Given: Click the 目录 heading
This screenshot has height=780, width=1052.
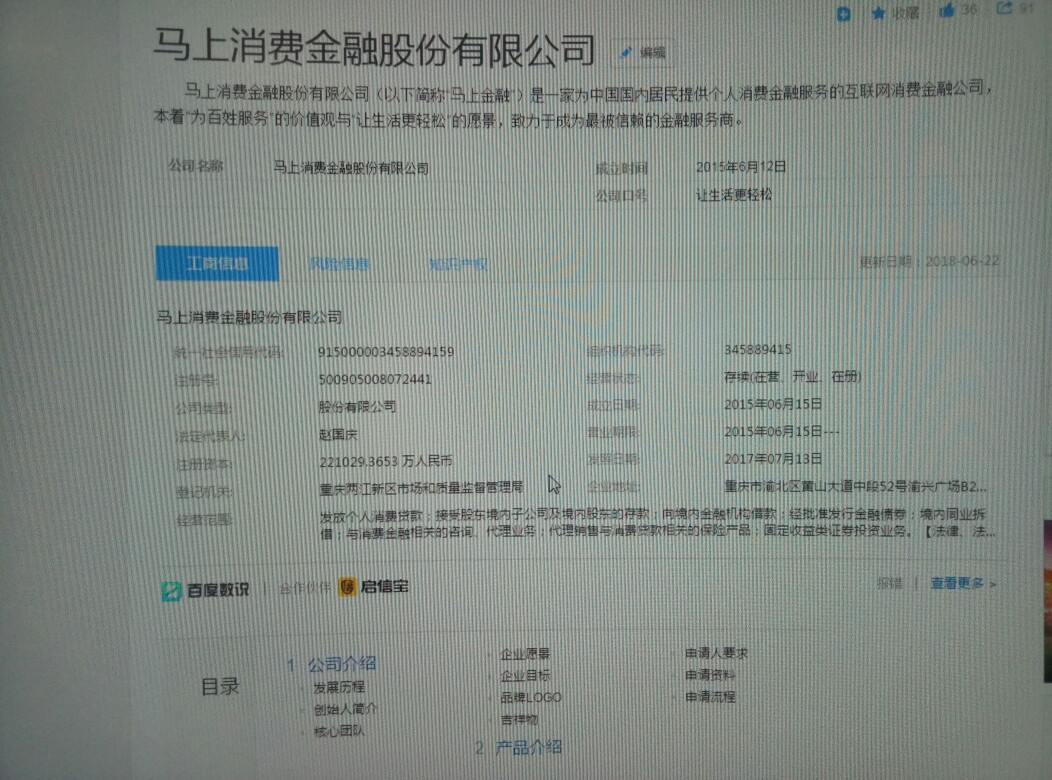Looking at the screenshot, I should (x=220, y=687).
